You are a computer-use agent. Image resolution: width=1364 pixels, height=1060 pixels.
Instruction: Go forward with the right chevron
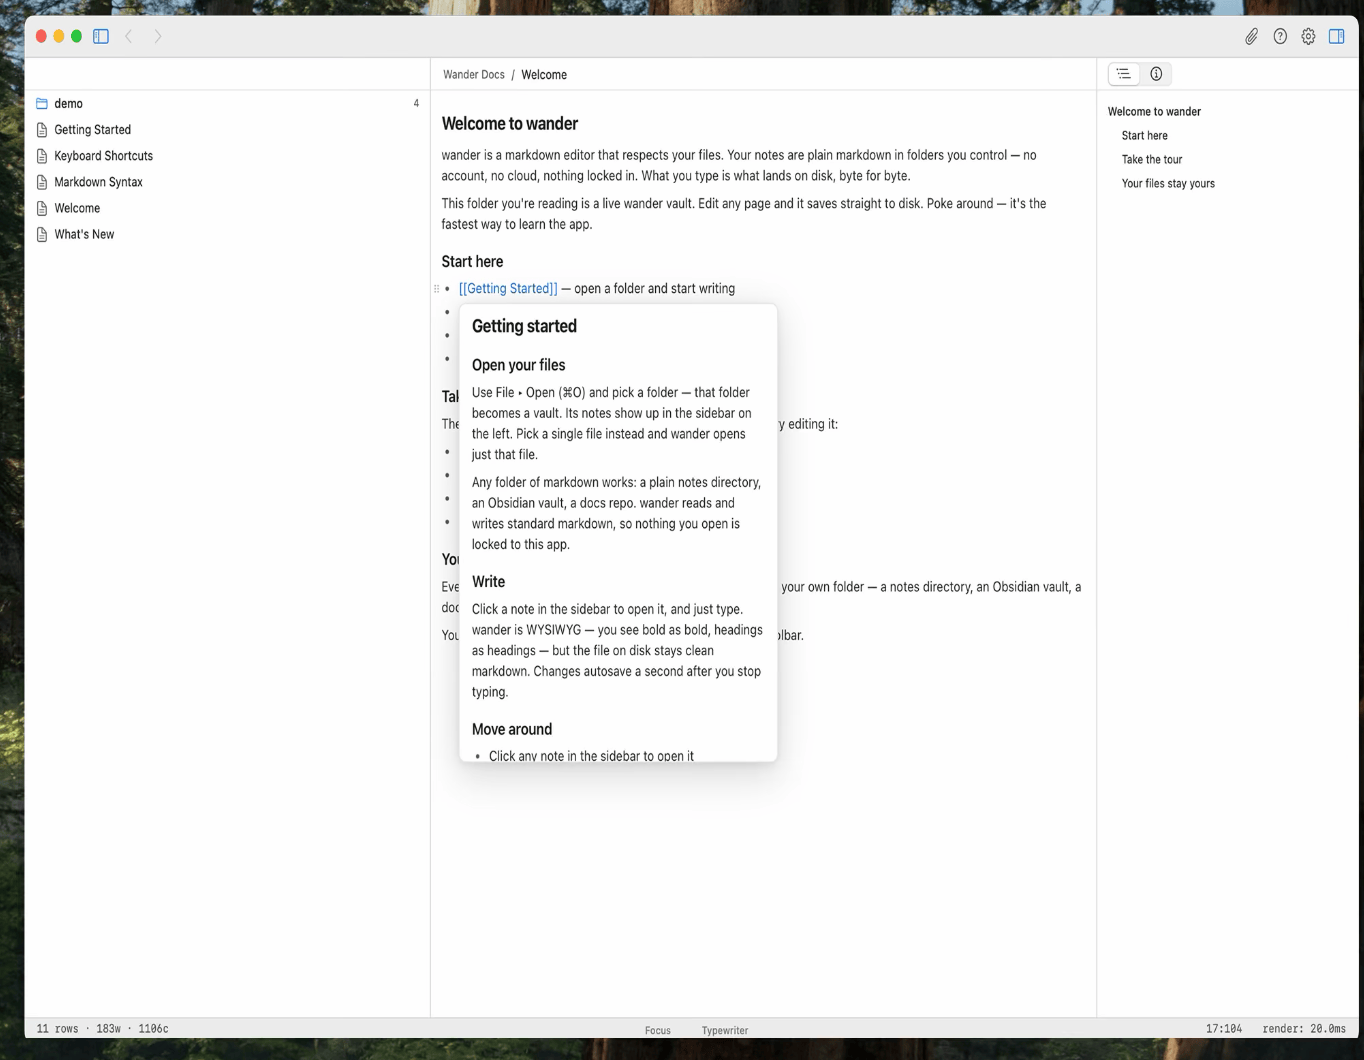(x=158, y=36)
